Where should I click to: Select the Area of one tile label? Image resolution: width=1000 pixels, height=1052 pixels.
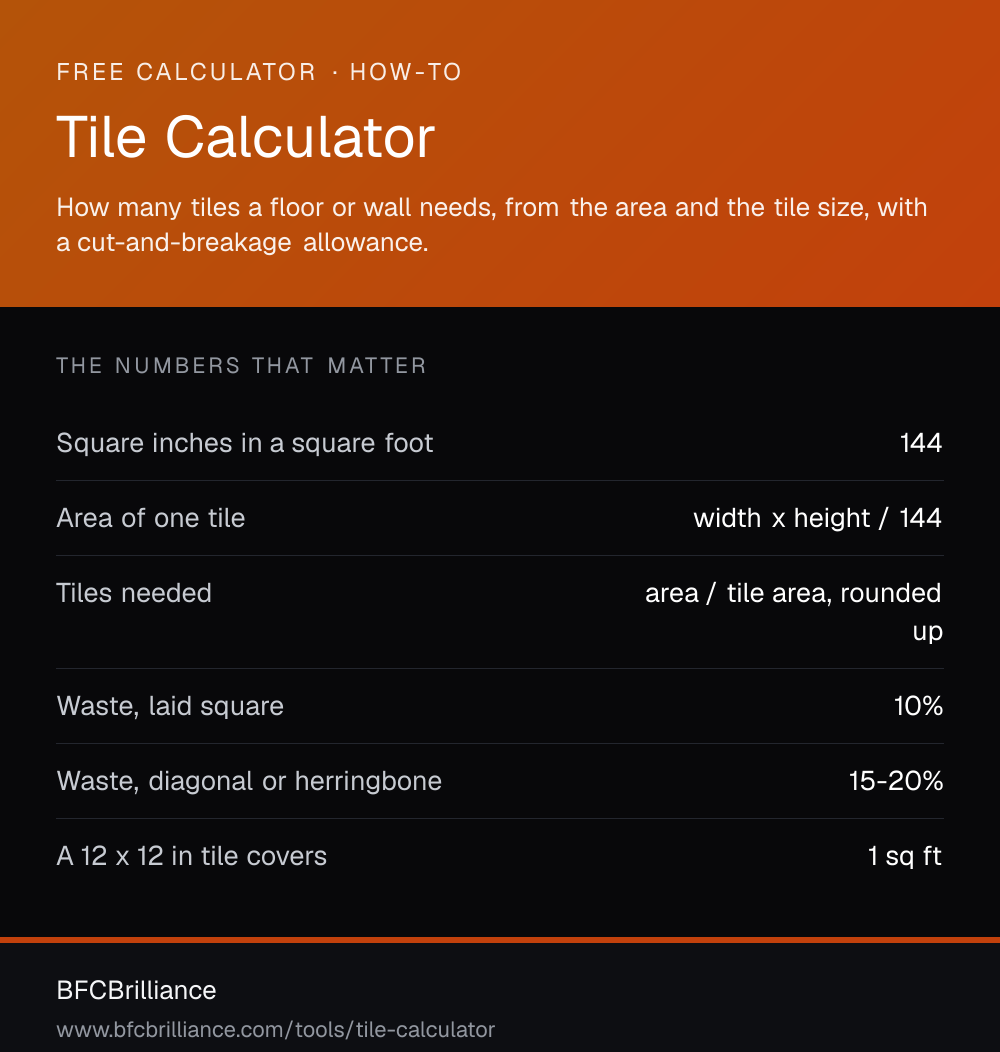click(151, 518)
